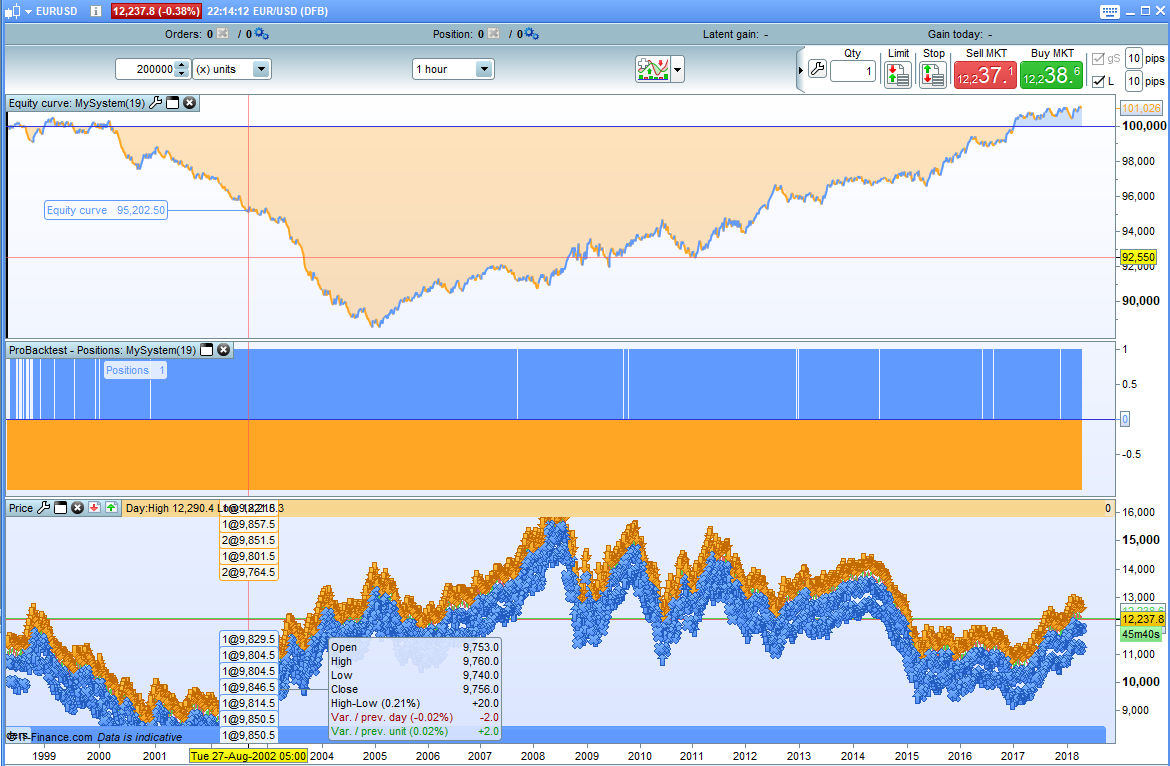Viewport: 1170px width, 766px height.
Task: Click the 2008 label on the time axis
Action: [x=533, y=756]
